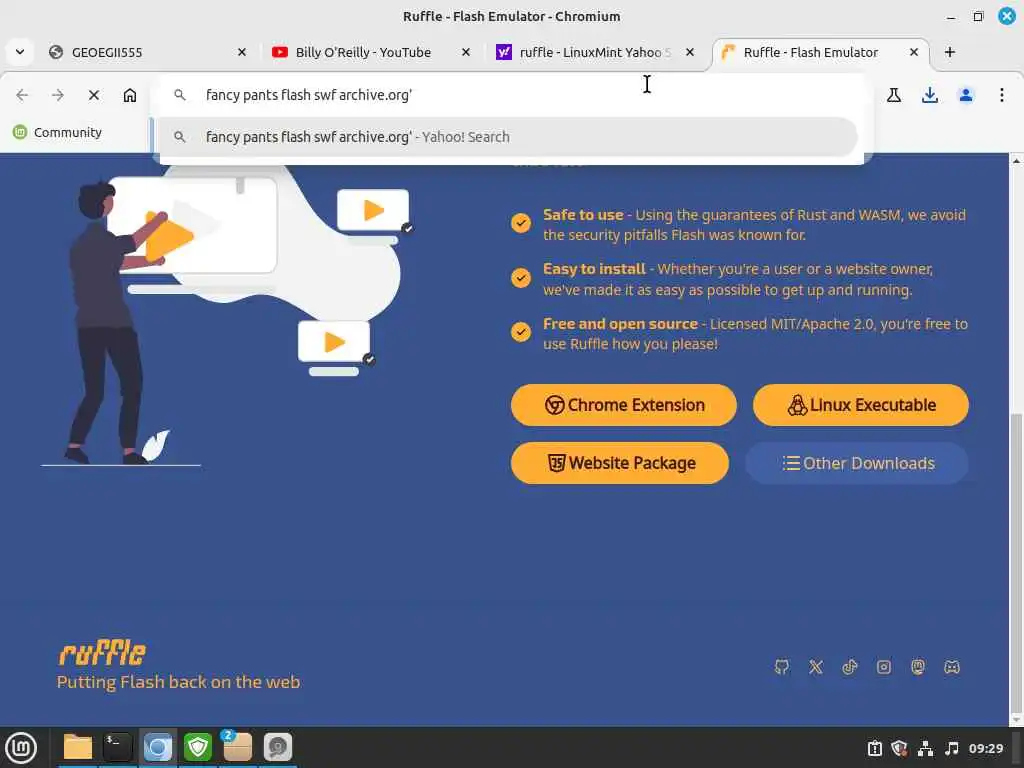Click the Chromium taskbar icon
Image resolution: width=1024 pixels, height=768 pixels.
(157, 747)
